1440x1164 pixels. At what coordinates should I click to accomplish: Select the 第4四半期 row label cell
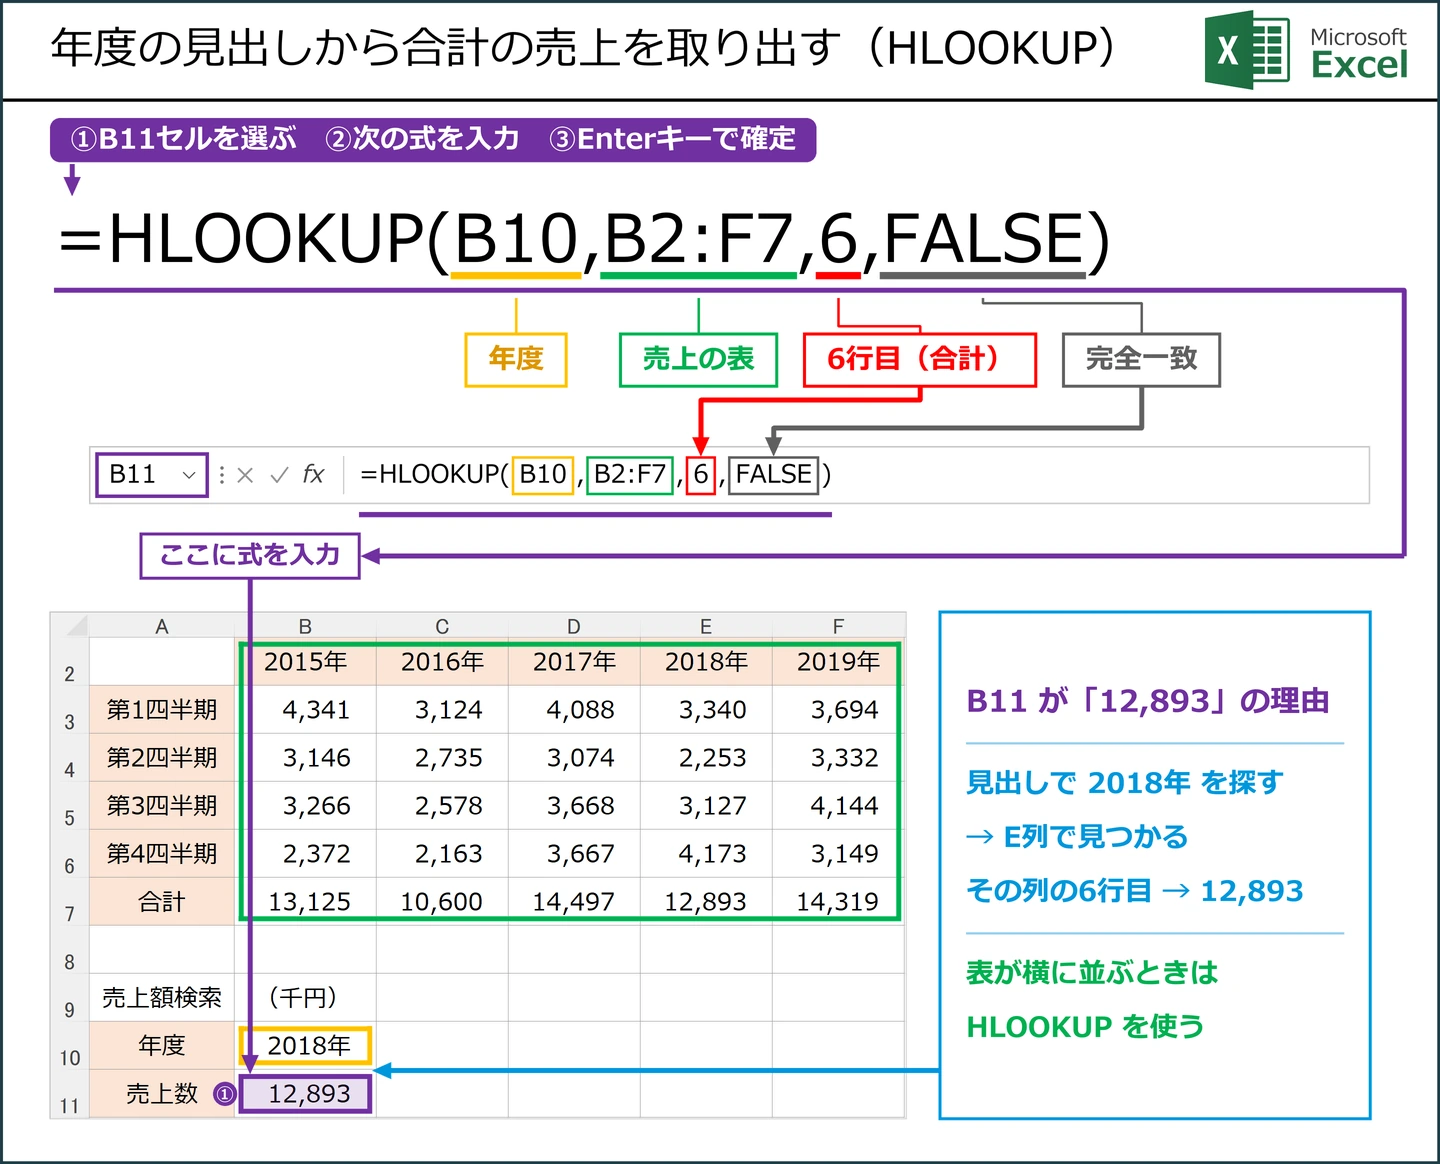click(162, 854)
